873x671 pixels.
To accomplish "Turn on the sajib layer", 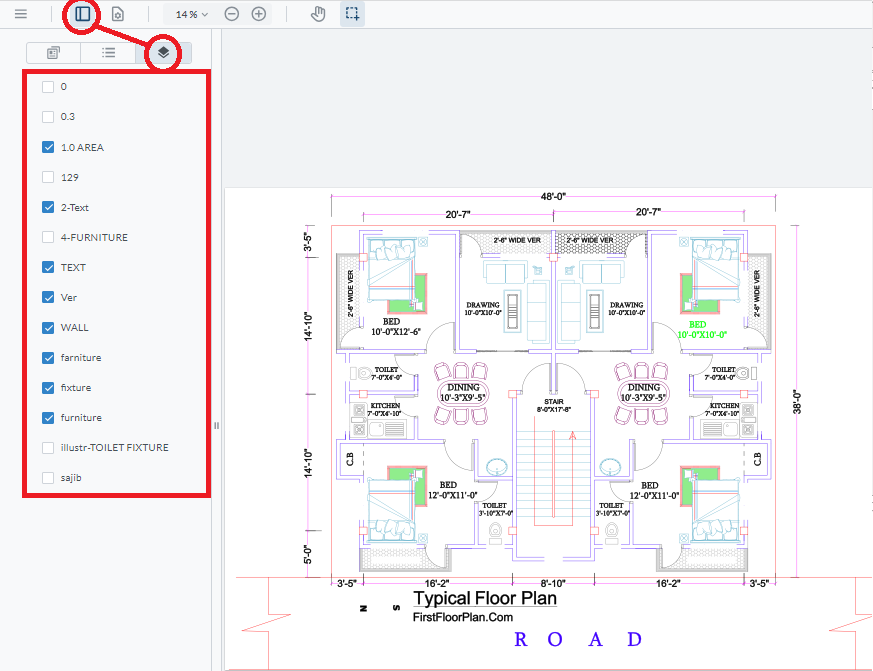I will point(48,477).
